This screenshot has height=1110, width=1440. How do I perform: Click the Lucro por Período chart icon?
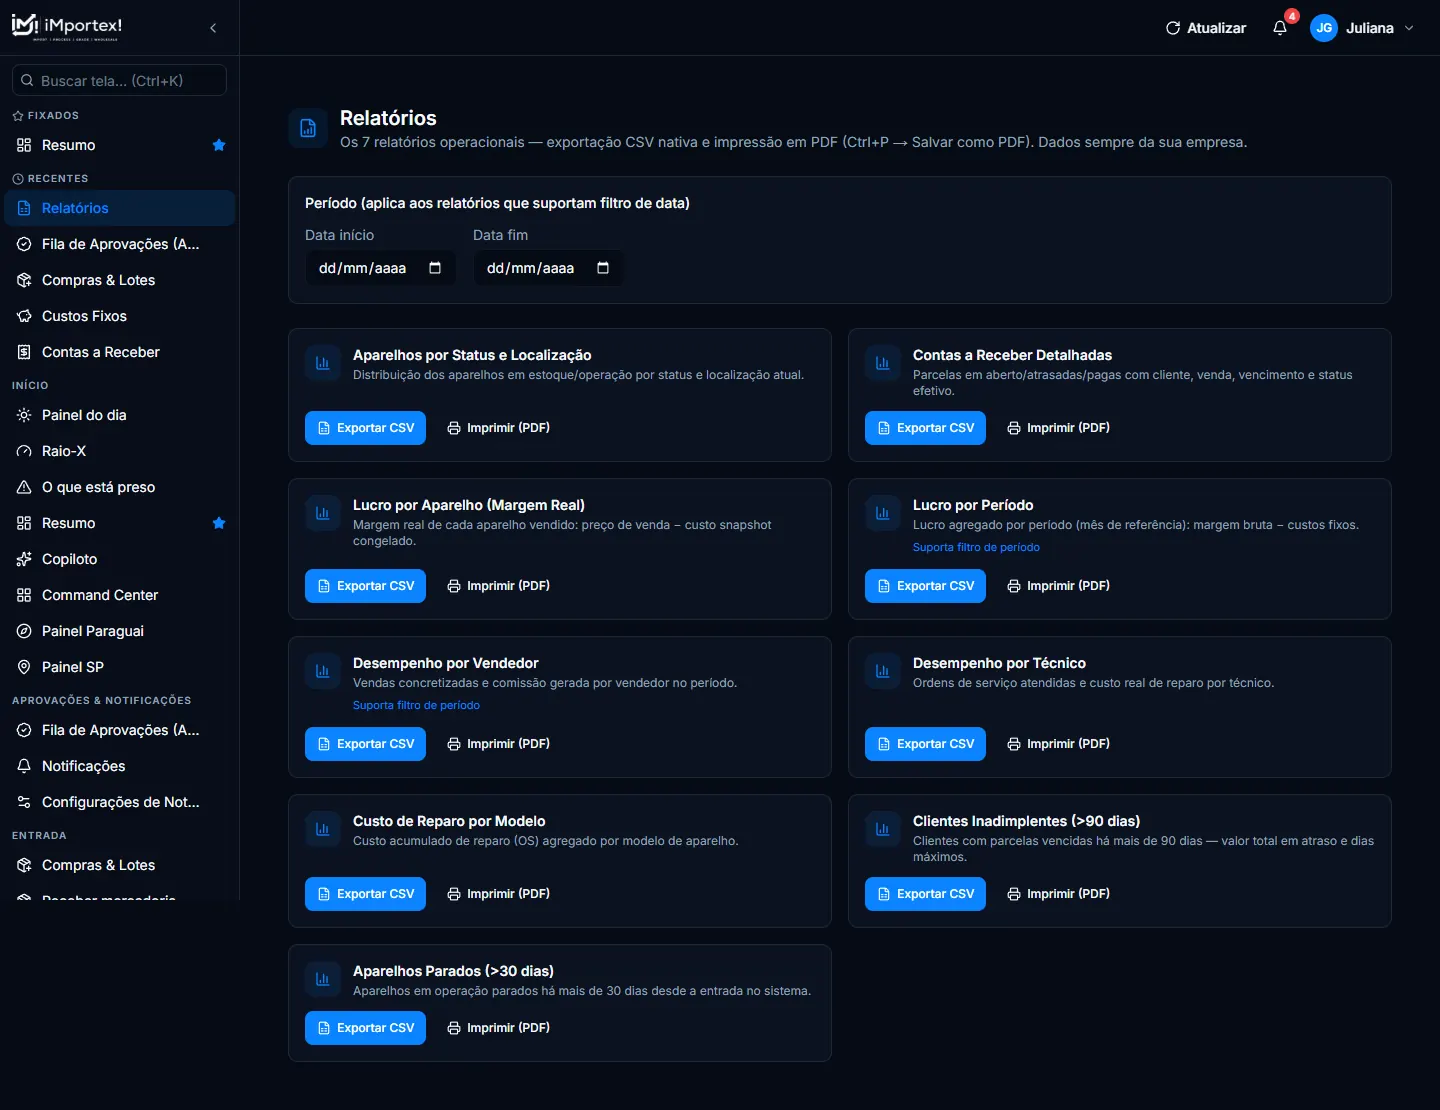[x=883, y=513]
